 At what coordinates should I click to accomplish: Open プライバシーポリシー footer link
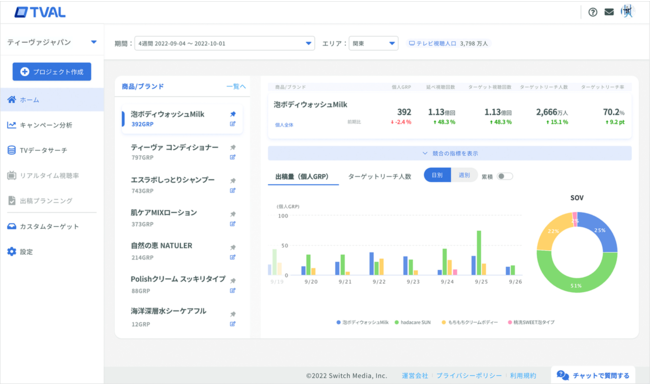pos(469,375)
